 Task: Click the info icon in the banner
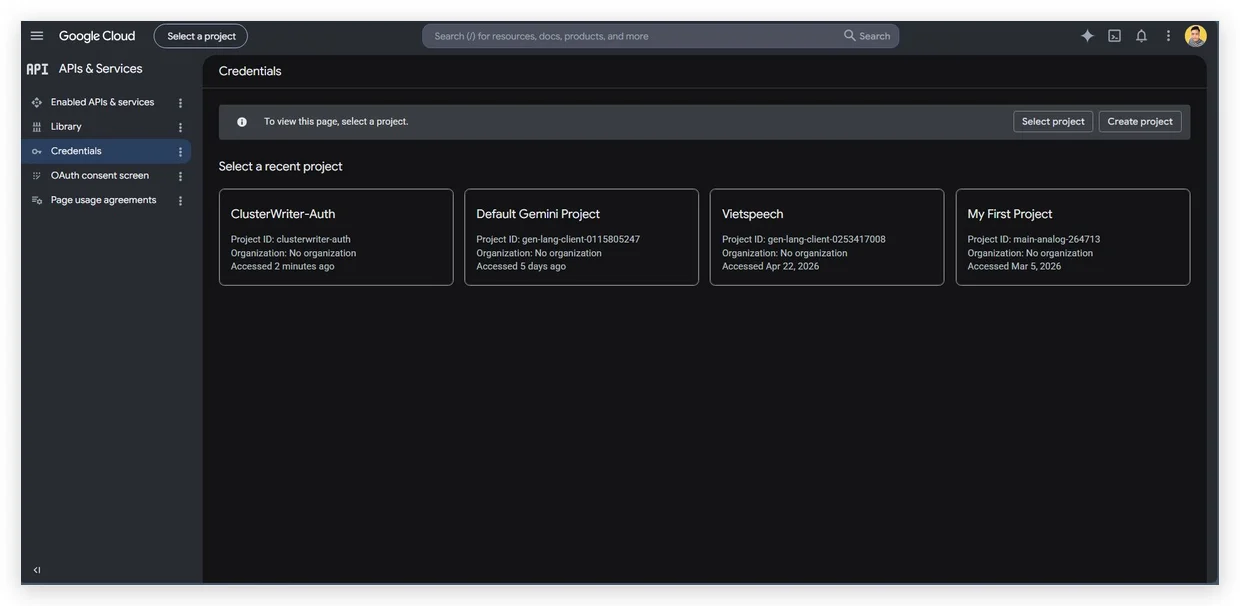tap(242, 122)
